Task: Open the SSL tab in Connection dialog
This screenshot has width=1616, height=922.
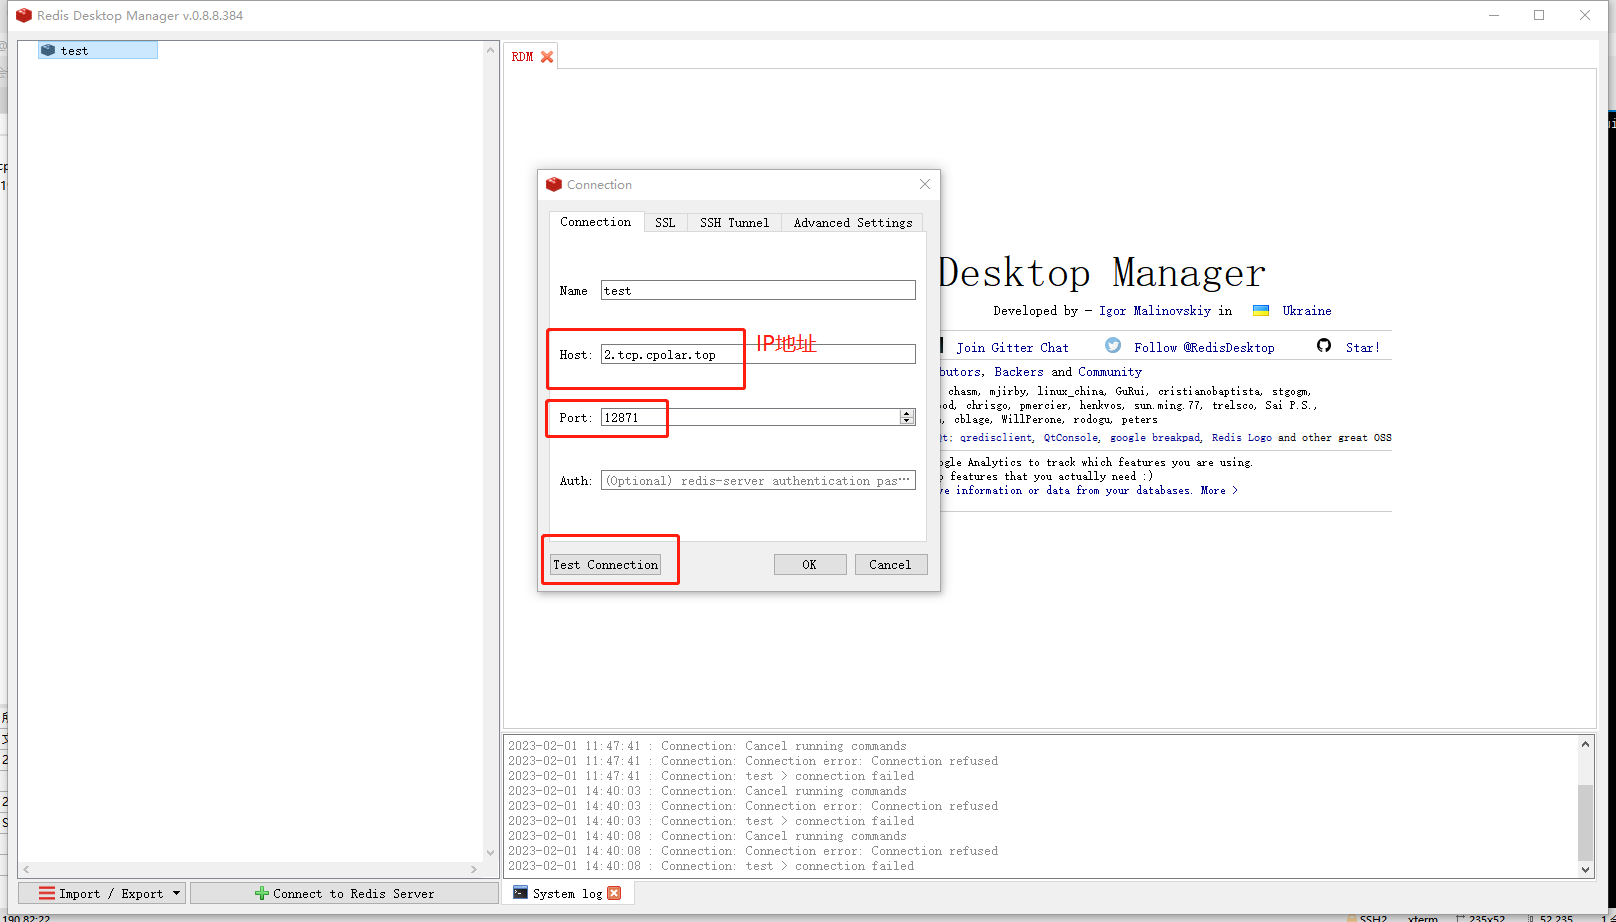Action: (x=665, y=223)
